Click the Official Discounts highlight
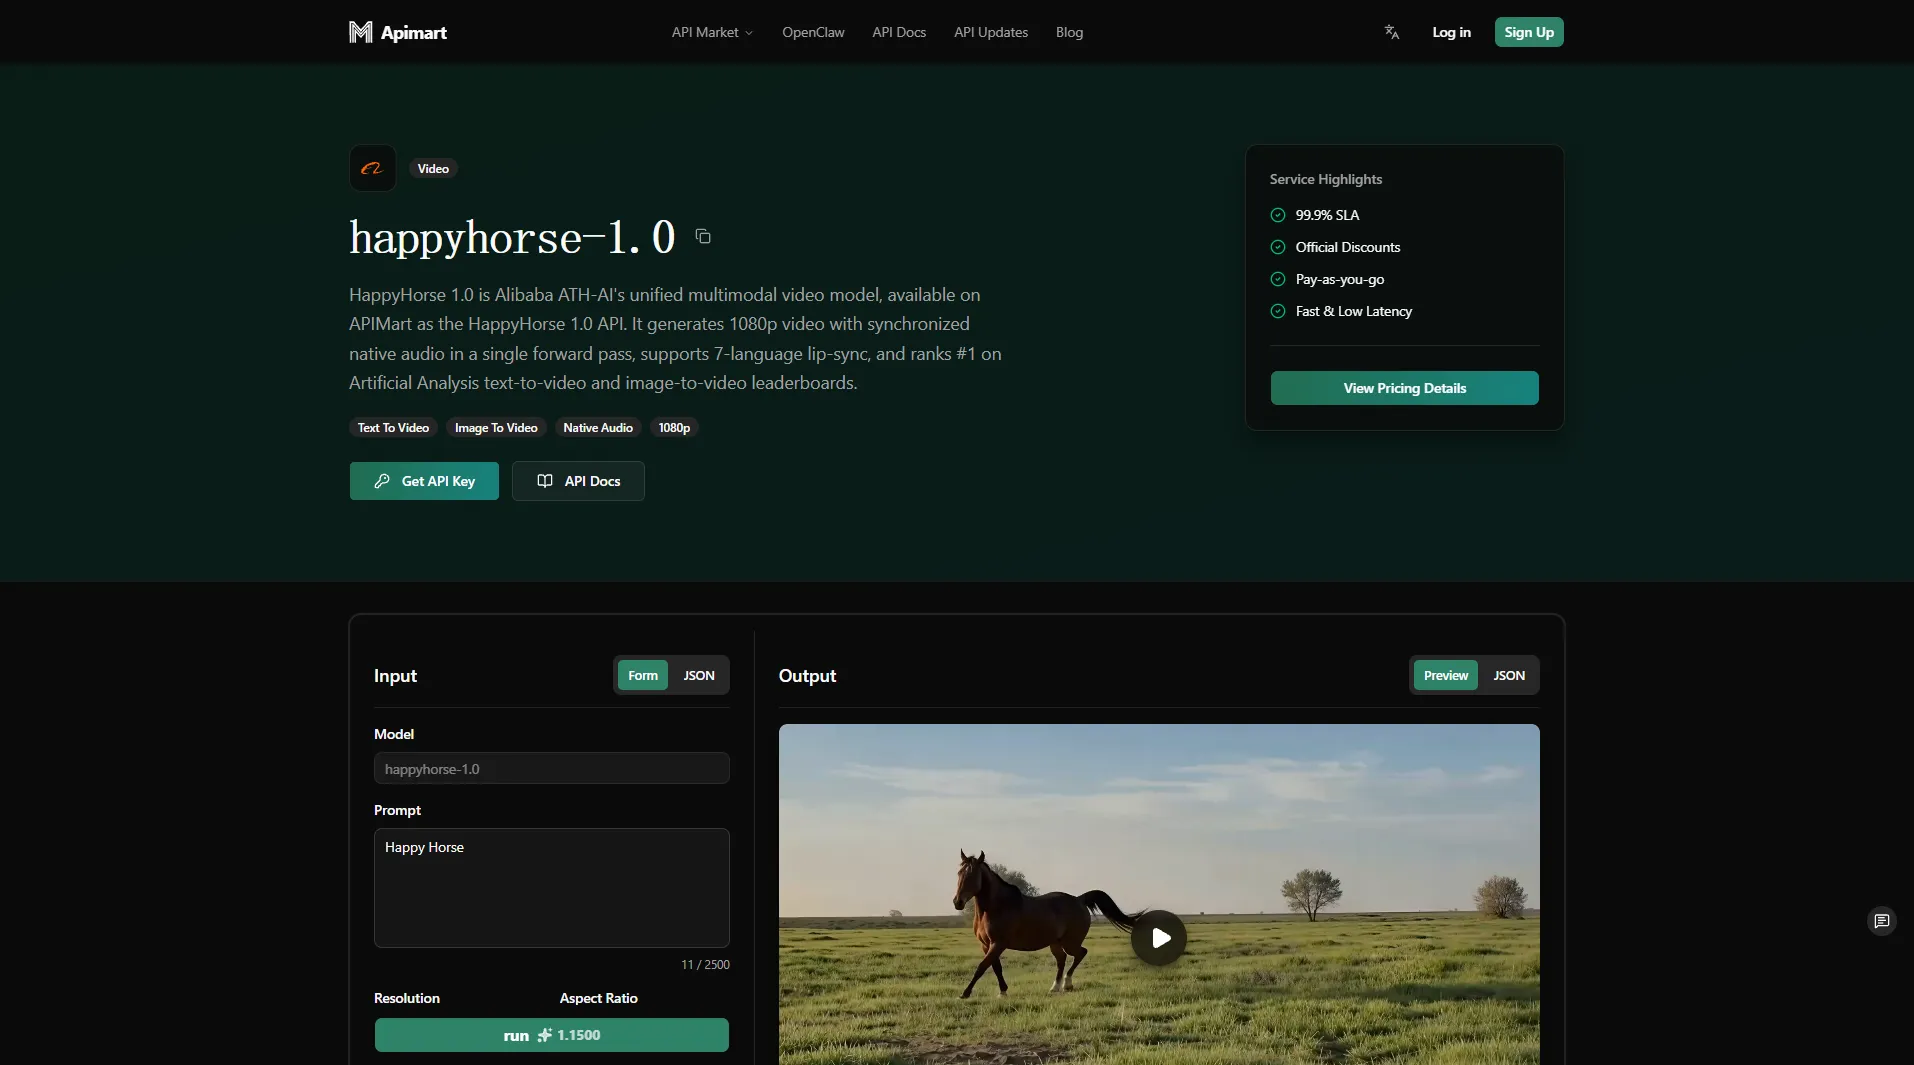This screenshot has height=1065, width=1914. 1335,247
